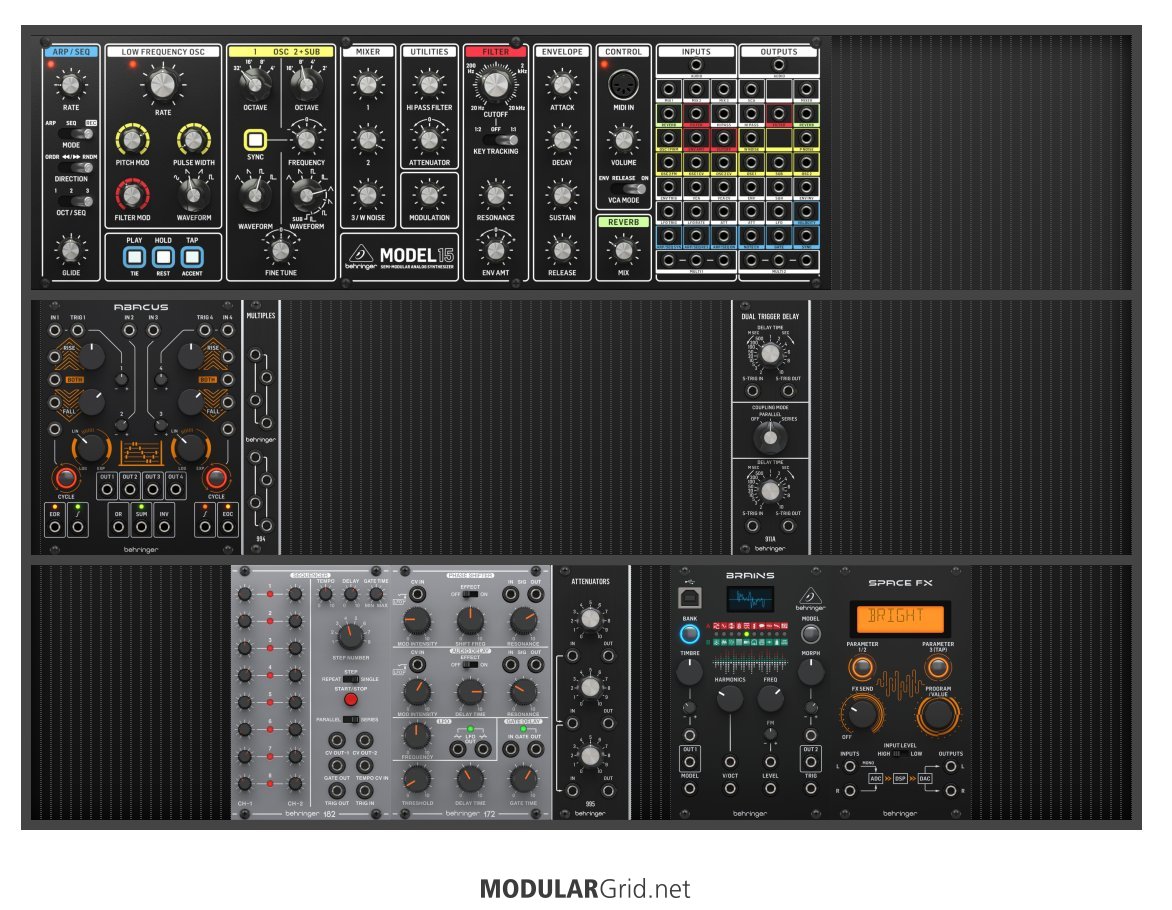Screen dimensions: 1172x910
Task: Click the Brains Bank button
Action: coord(689,634)
